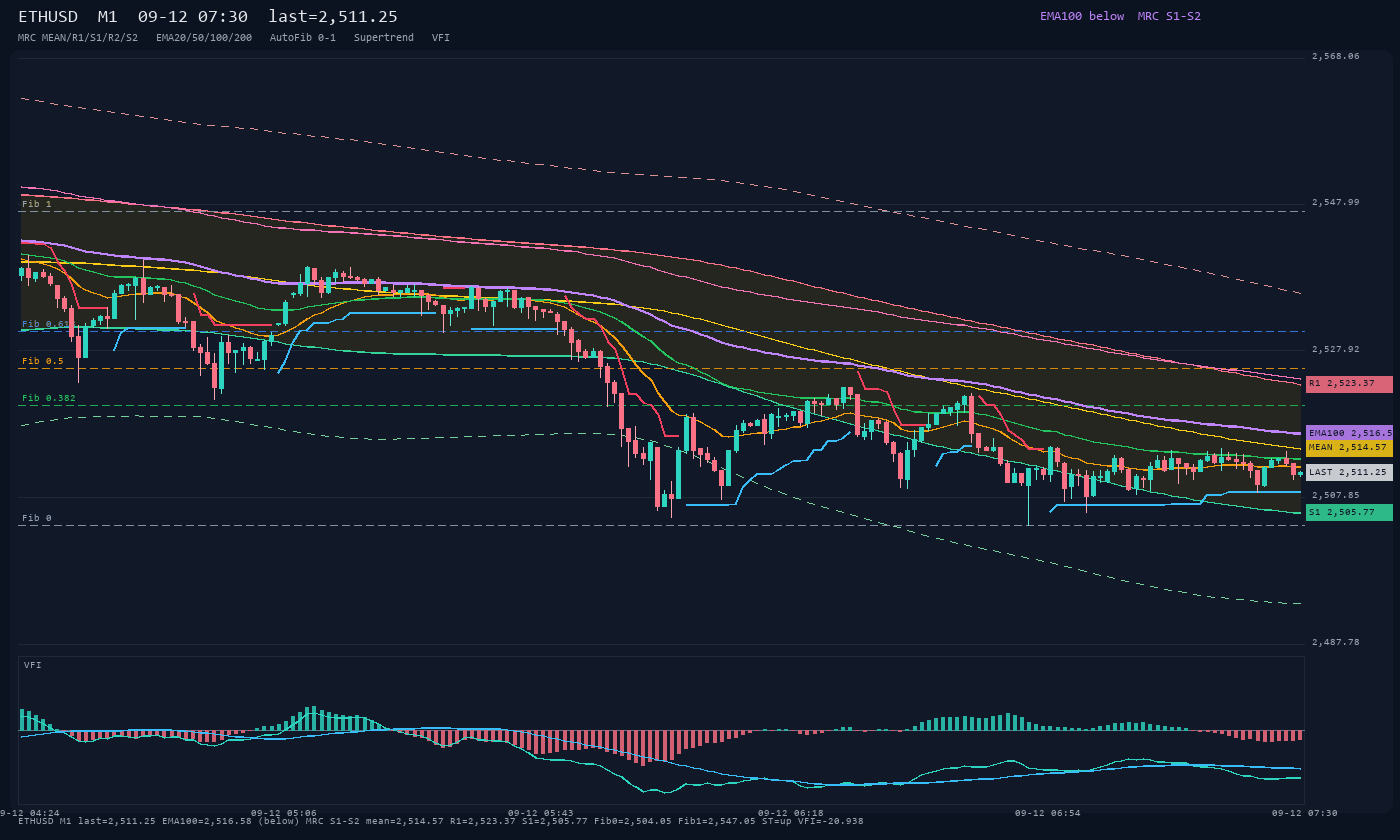This screenshot has height=840, width=1400.
Task: Click the "EMA100 below" status text
Action: pyautogui.click(x=1082, y=16)
